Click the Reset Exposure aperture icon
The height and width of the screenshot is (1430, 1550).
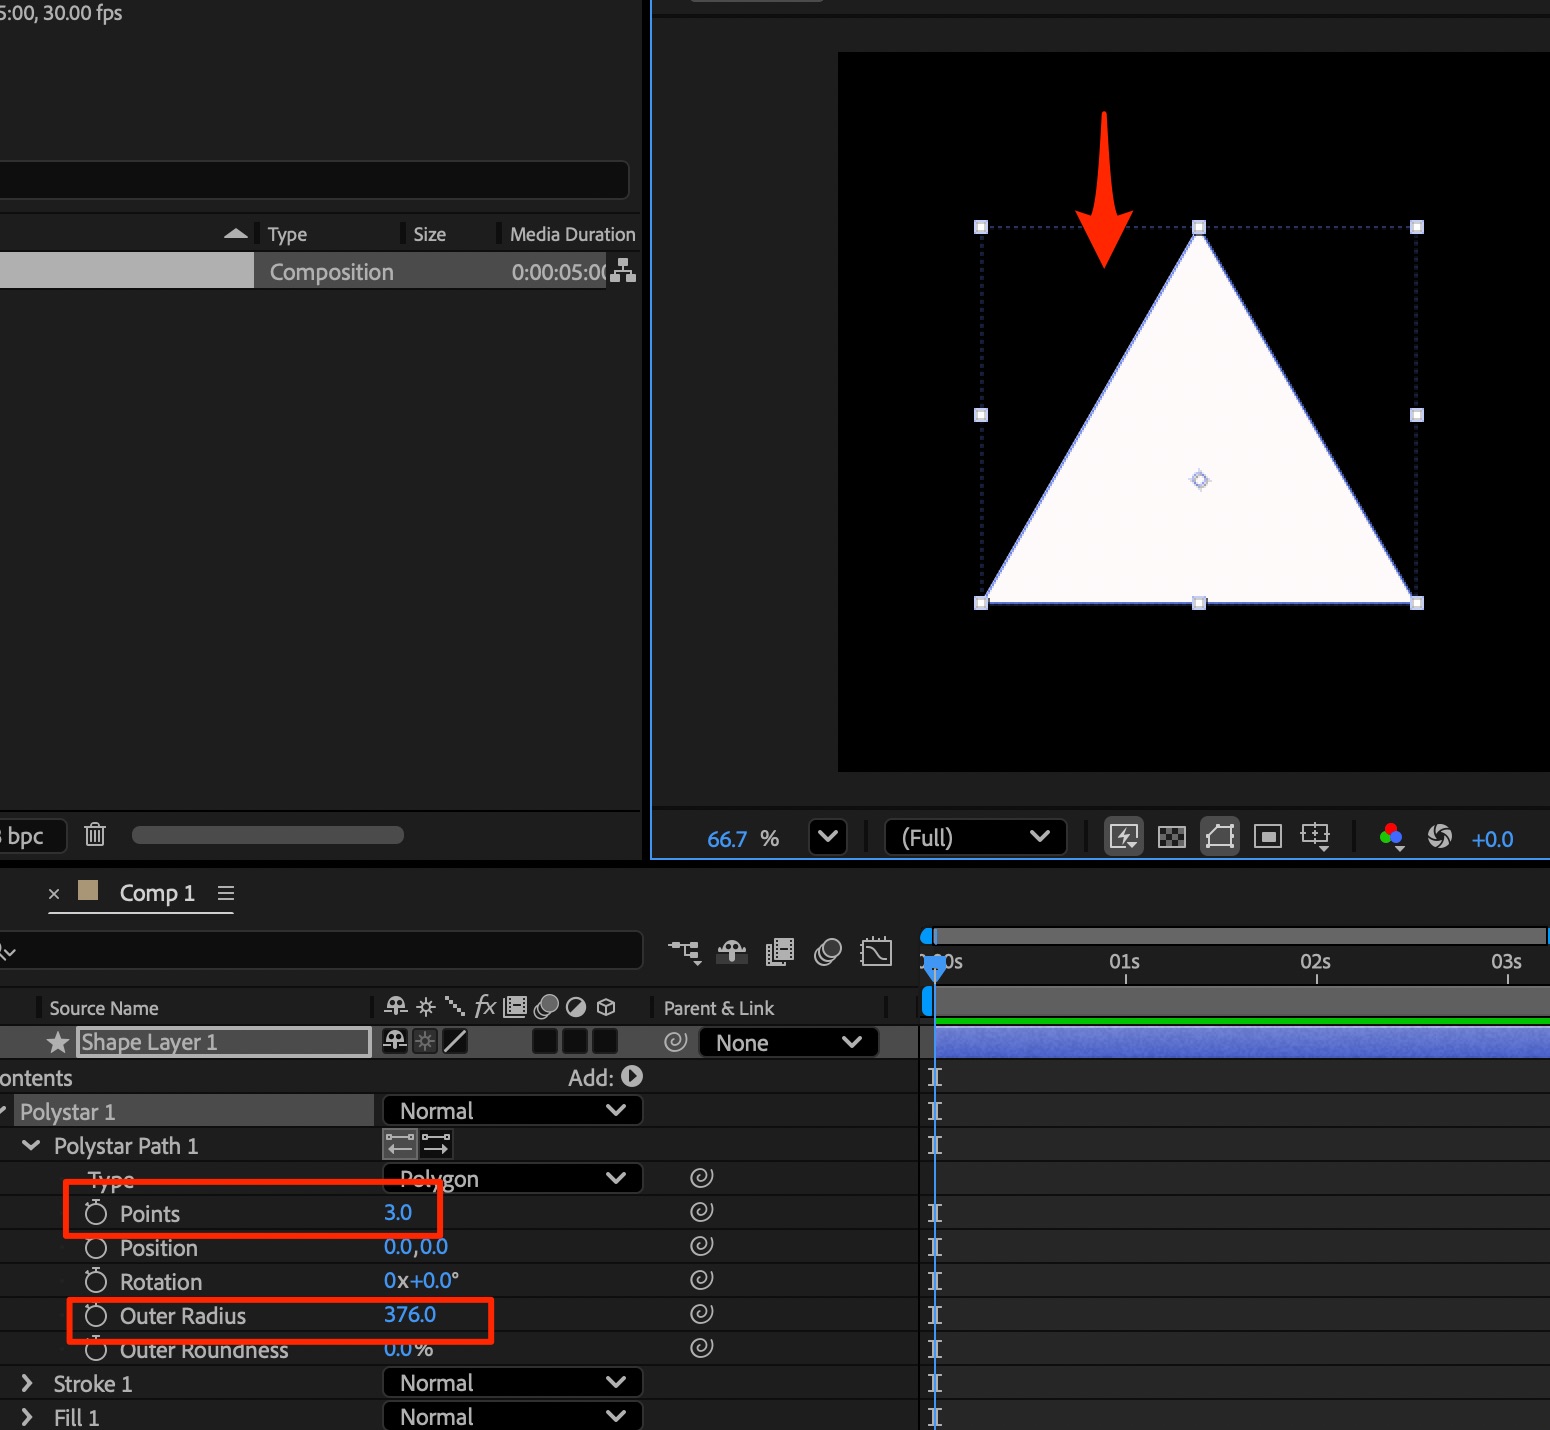pos(1439,837)
